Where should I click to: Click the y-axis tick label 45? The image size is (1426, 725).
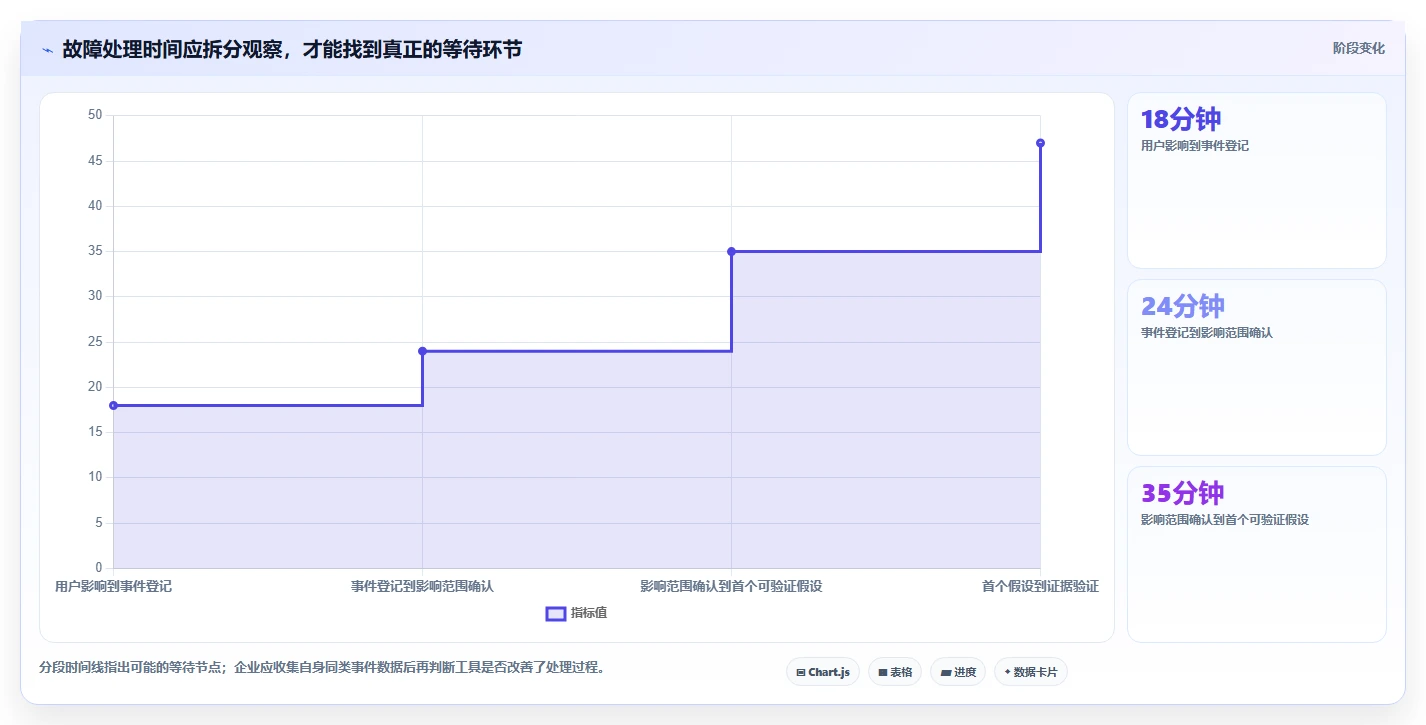[x=96, y=161]
